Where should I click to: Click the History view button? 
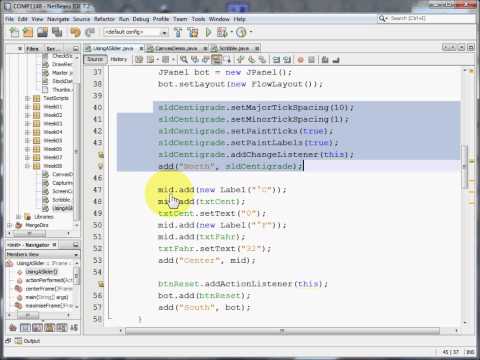pos(119,59)
